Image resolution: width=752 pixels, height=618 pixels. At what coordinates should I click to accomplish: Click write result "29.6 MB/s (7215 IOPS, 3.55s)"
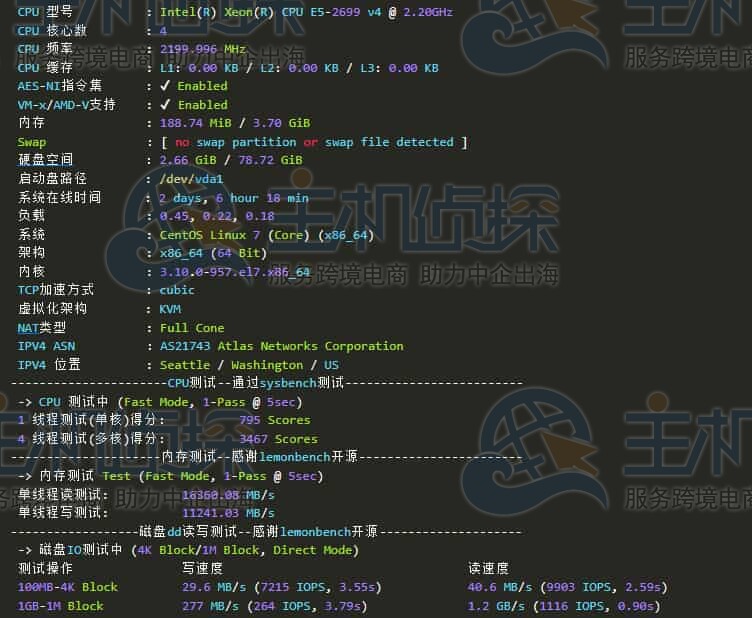tap(282, 587)
